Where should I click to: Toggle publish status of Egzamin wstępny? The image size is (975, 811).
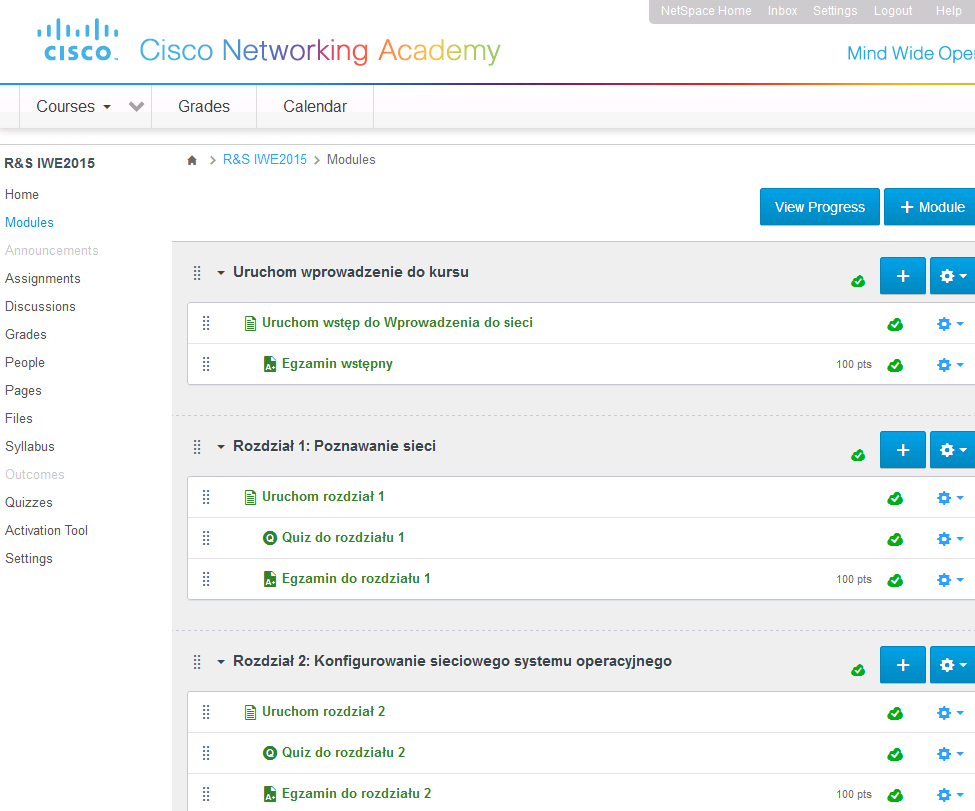895,366
